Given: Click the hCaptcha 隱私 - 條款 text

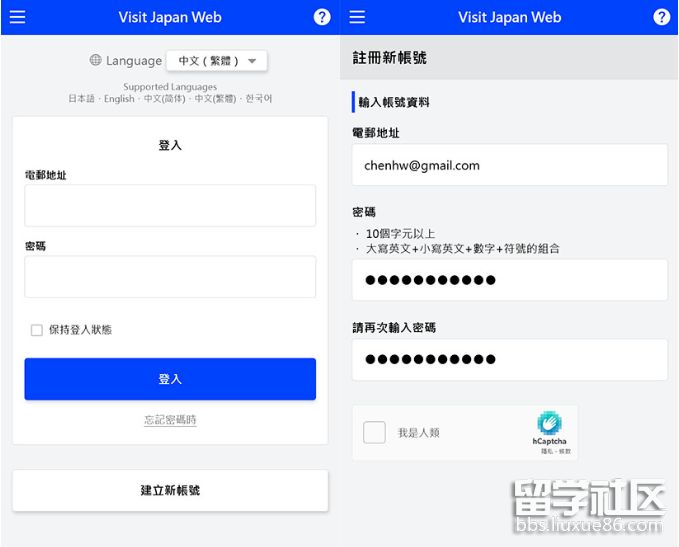Looking at the screenshot, I should pyautogui.click(x=548, y=451).
